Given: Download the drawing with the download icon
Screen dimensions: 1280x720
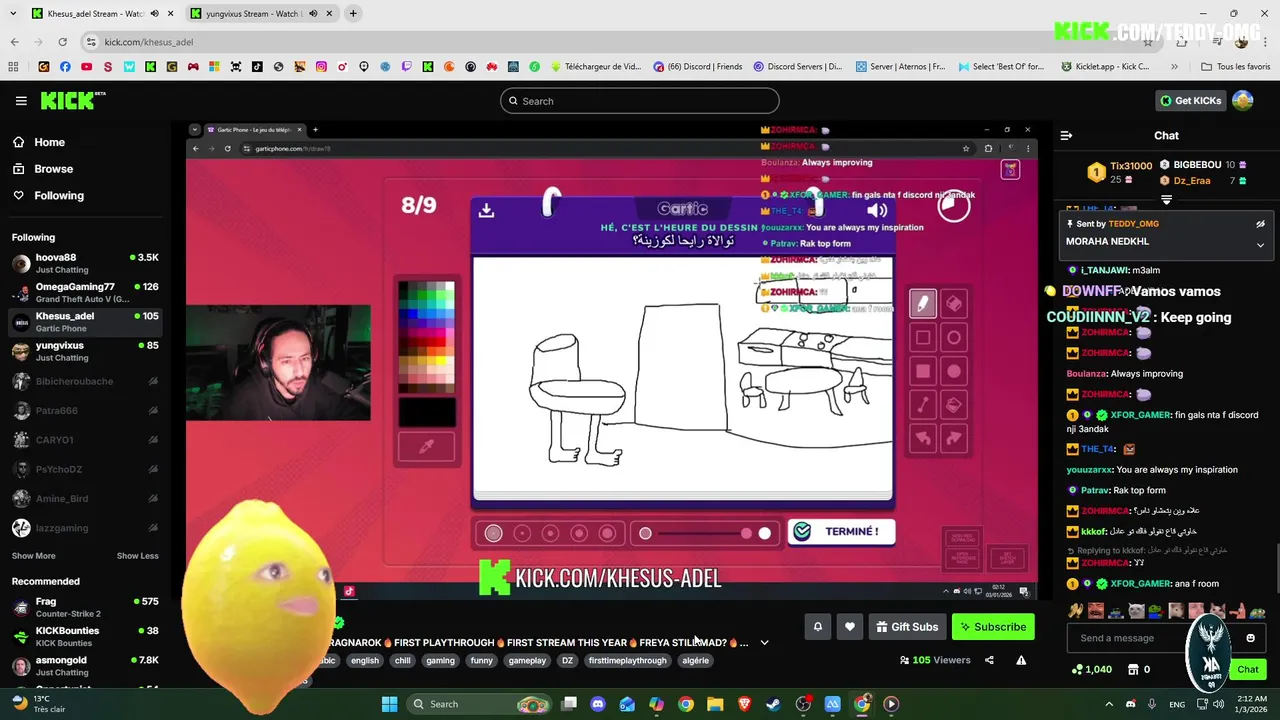Looking at the screenshot, I should (x=486, y=210).
